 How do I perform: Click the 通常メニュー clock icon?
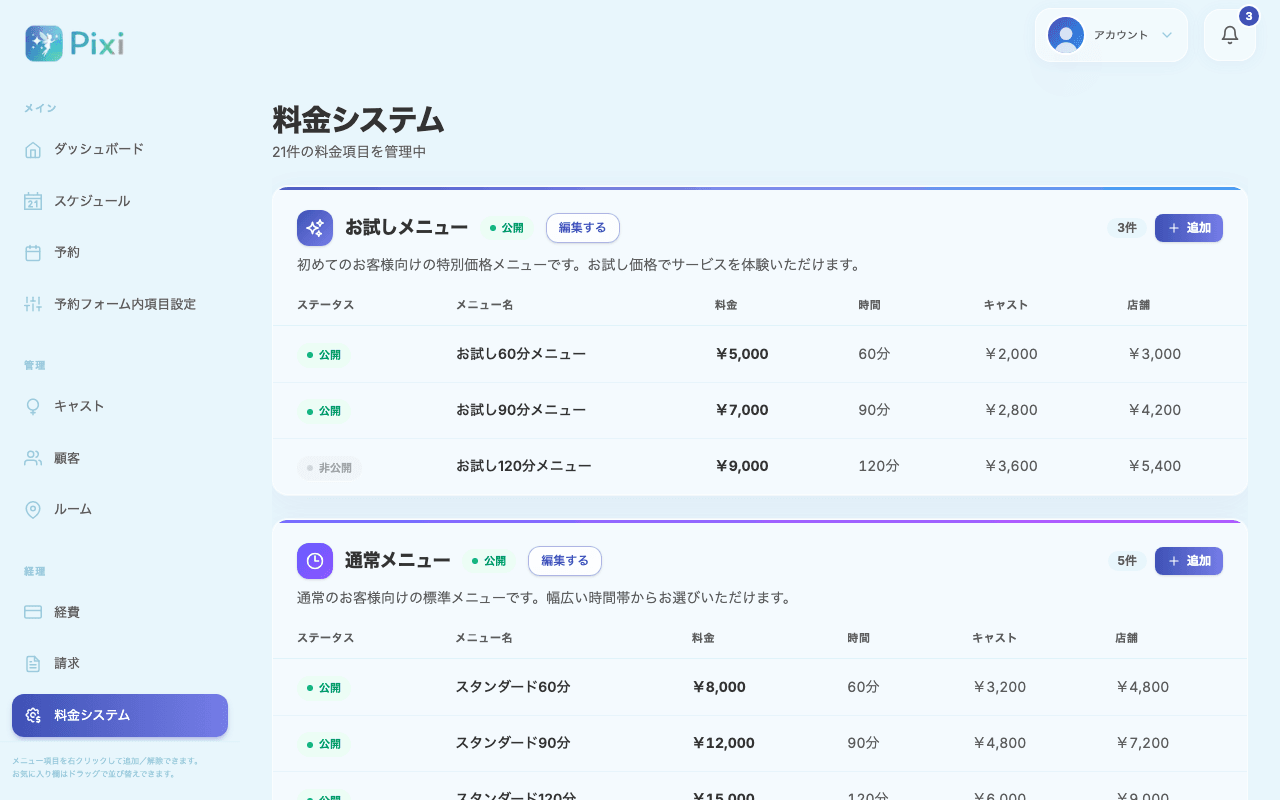click(315, 561)
